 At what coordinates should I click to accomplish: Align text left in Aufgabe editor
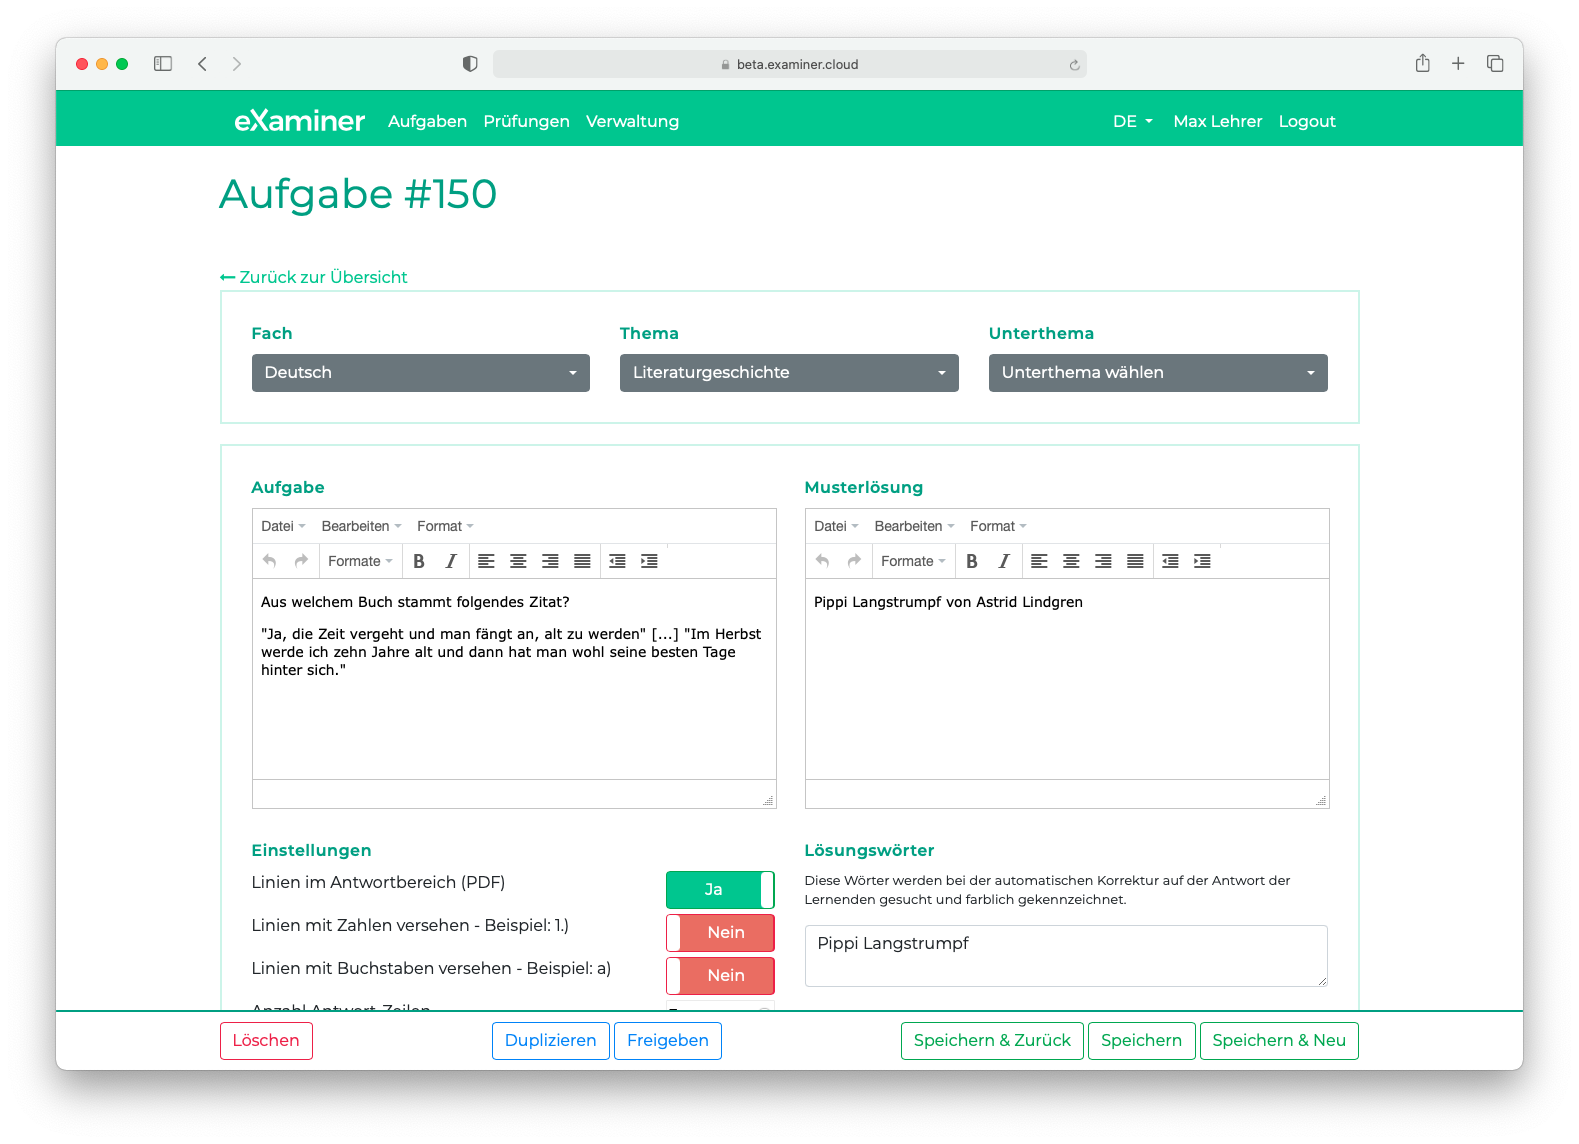point(486,561)
